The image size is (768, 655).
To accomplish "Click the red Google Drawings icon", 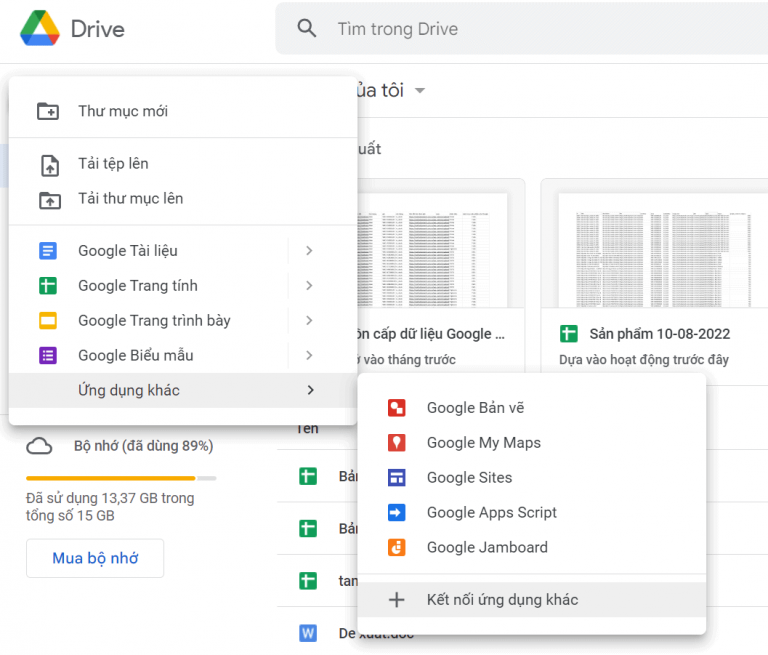I will pyautogui.click(x=396, y=408).
